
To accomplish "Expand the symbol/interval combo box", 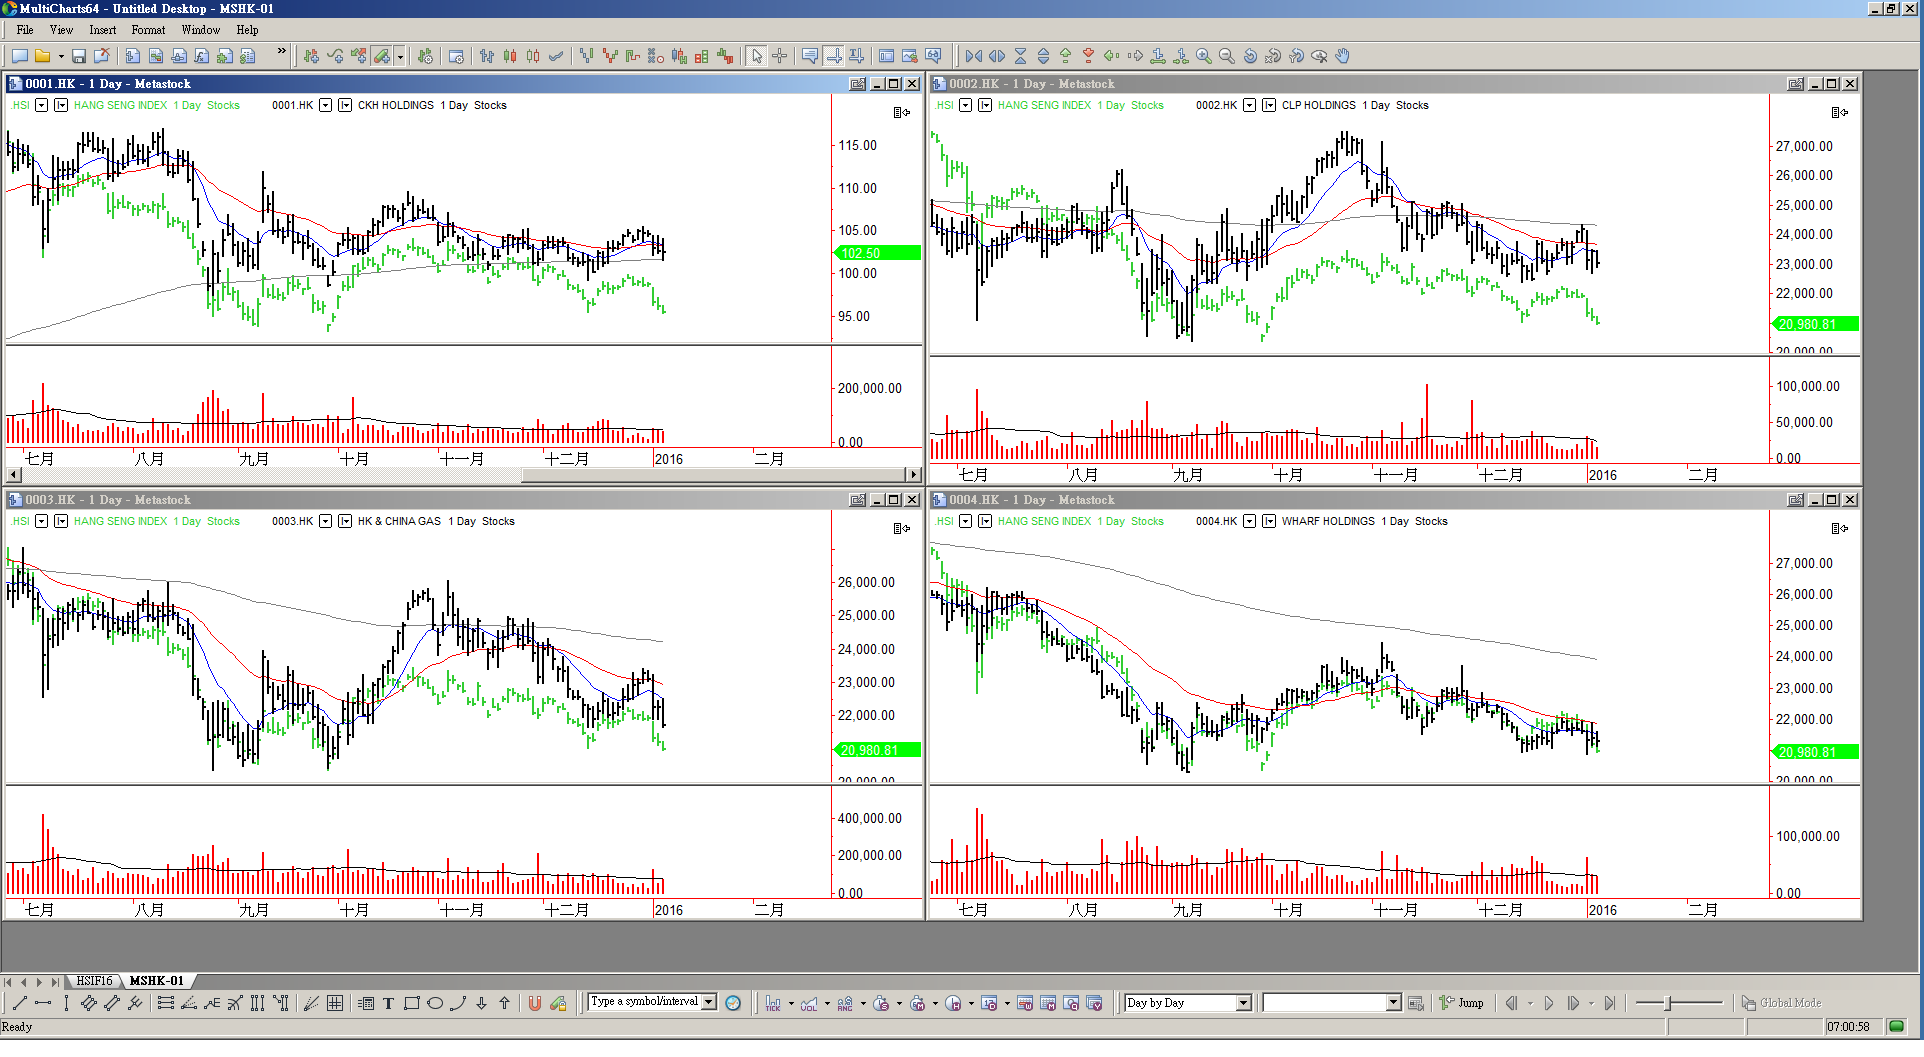I will click(x=709, y=1002).
